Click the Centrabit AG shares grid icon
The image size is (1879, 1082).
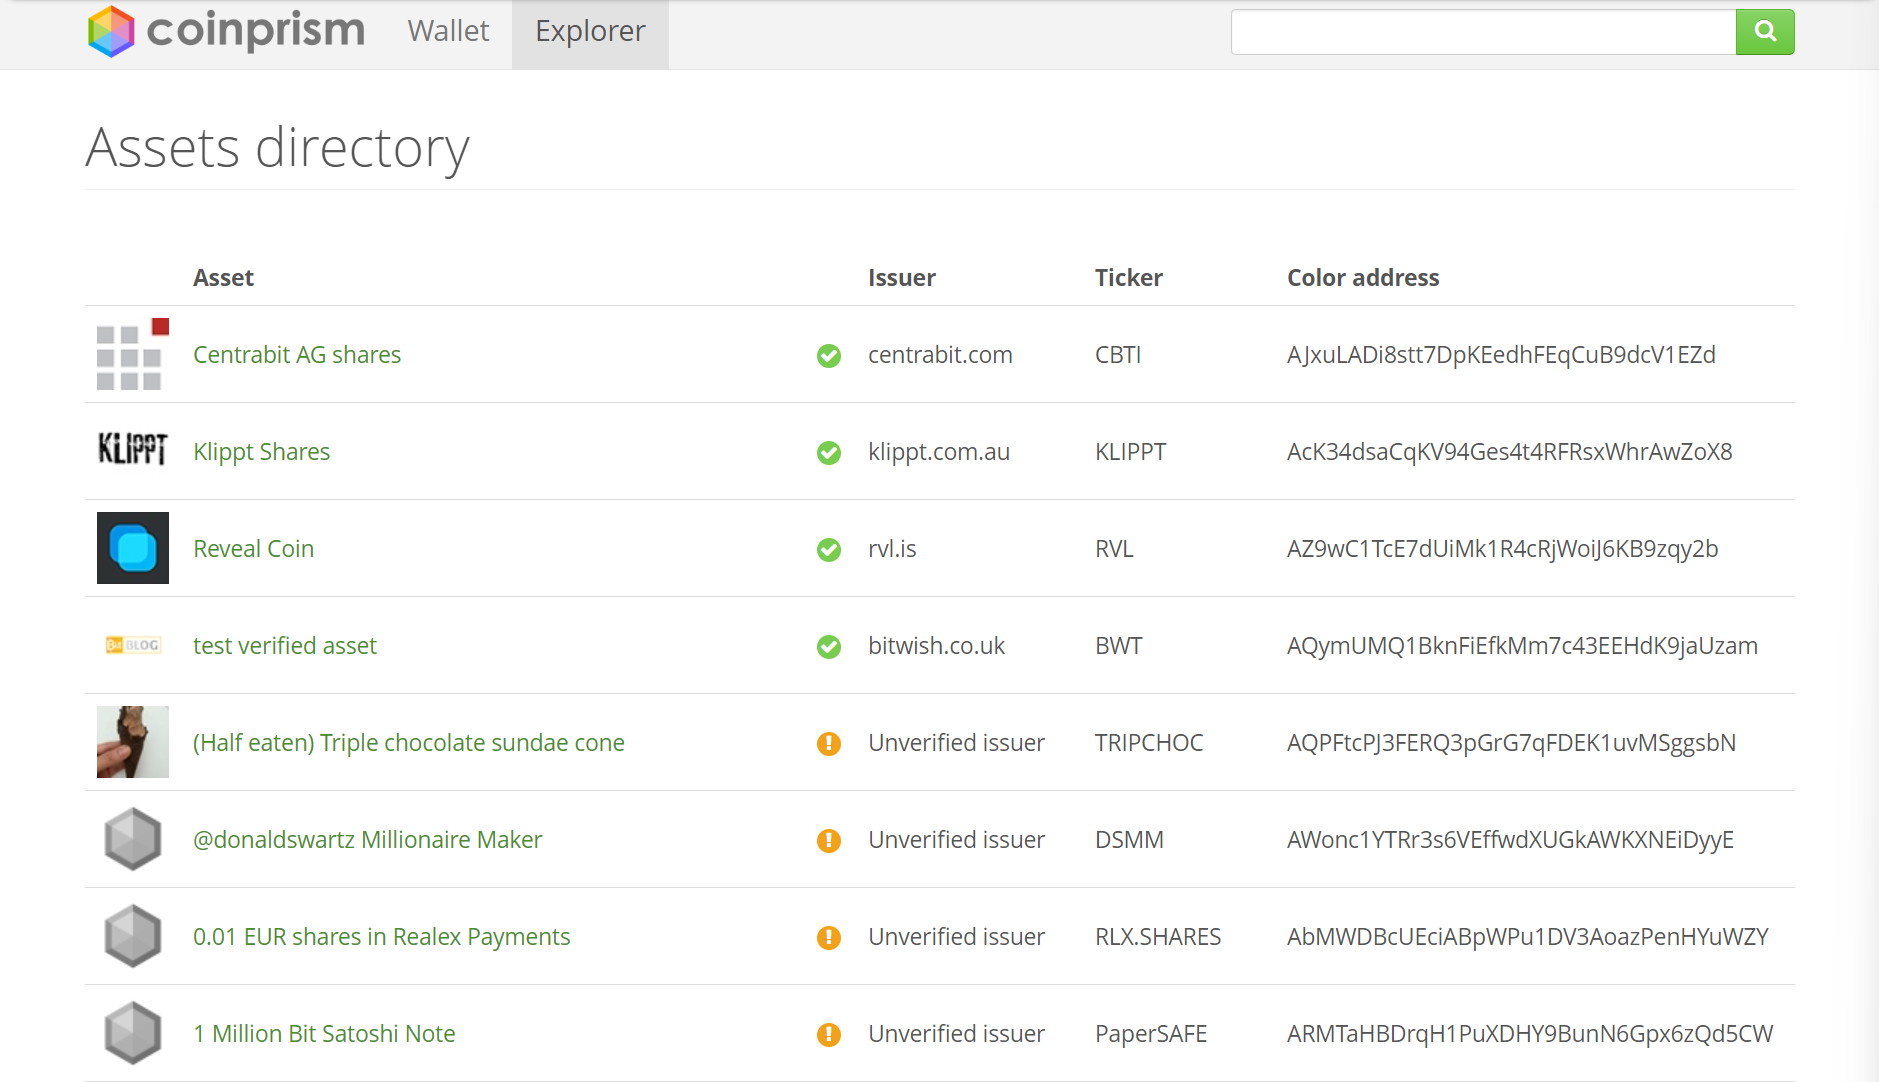(132, 355)
